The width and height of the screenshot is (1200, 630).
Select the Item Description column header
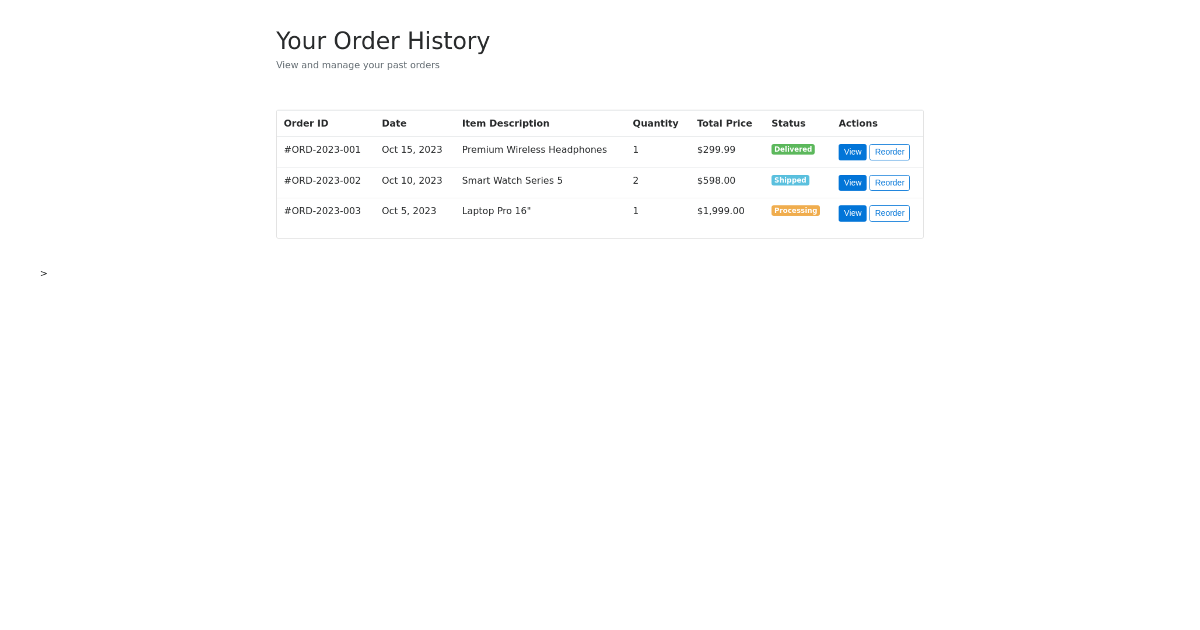tap(506, 123)
